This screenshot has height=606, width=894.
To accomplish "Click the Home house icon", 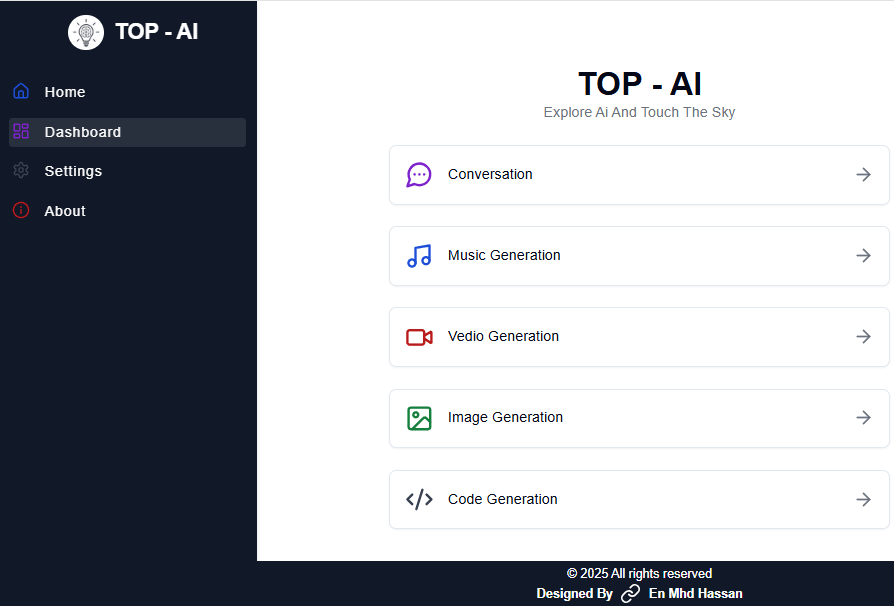I will 21,91.
